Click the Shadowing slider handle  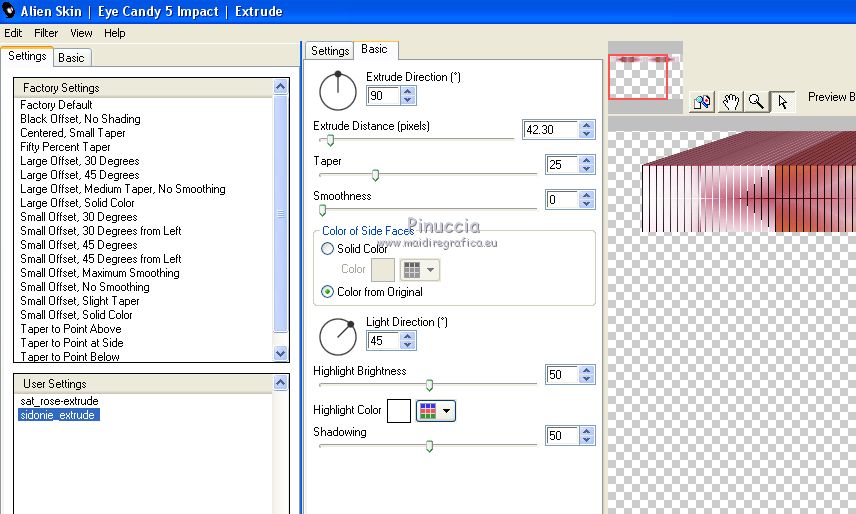[x=429, y=446]
